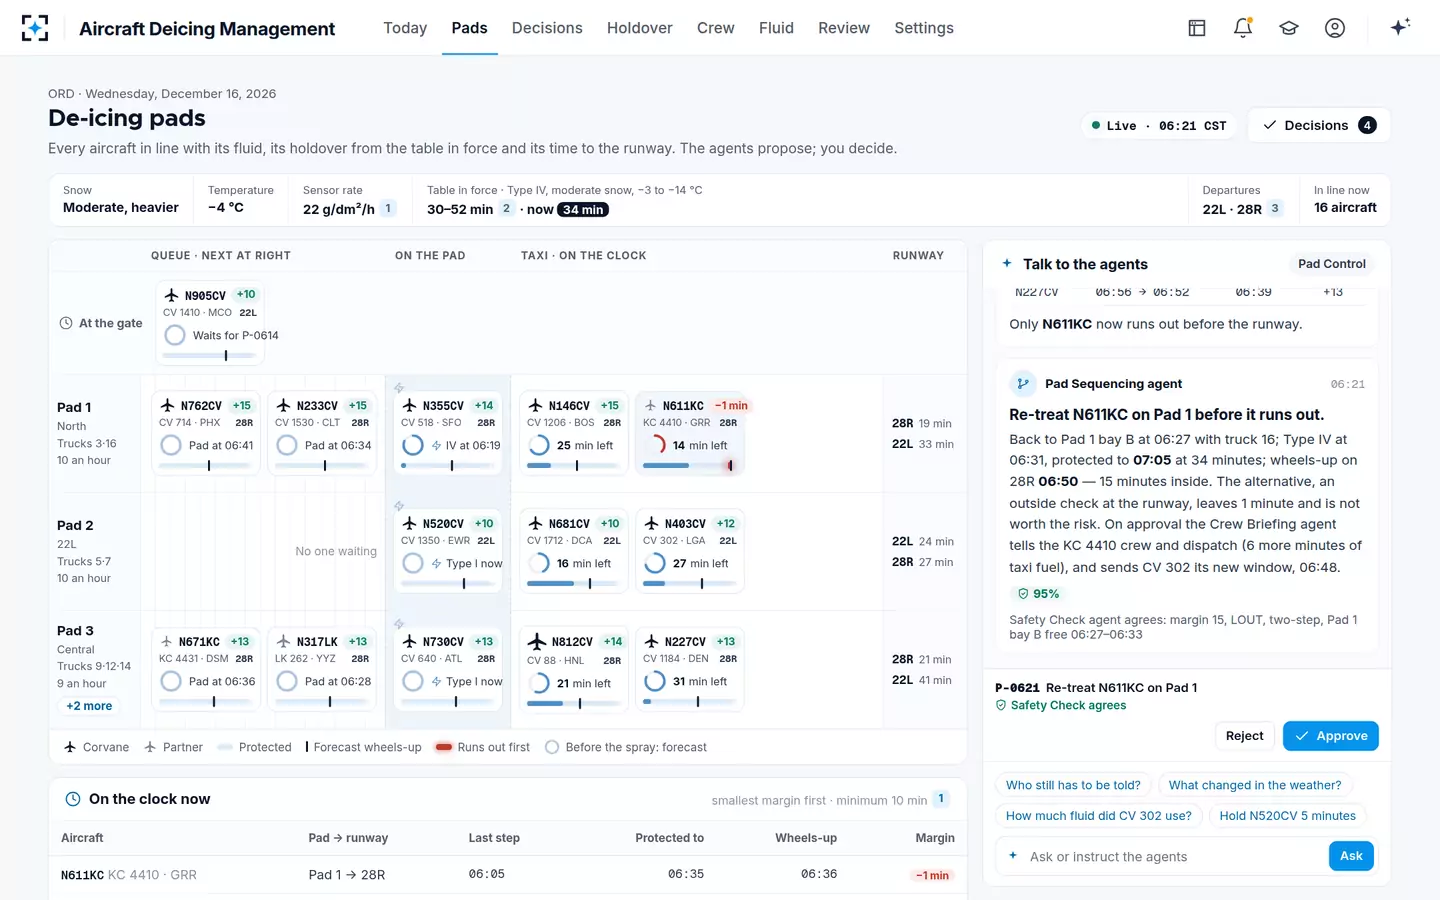This screenshot has width=1440, height=900.
Task: Toggle N671KC Pad at 06:36 circle
Action: click(x=171, y=681)
